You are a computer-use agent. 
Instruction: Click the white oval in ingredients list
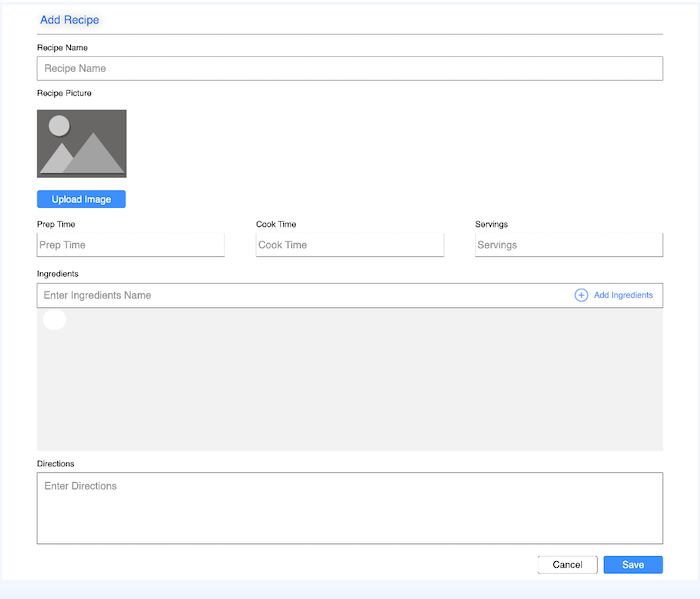click(54, 320)
